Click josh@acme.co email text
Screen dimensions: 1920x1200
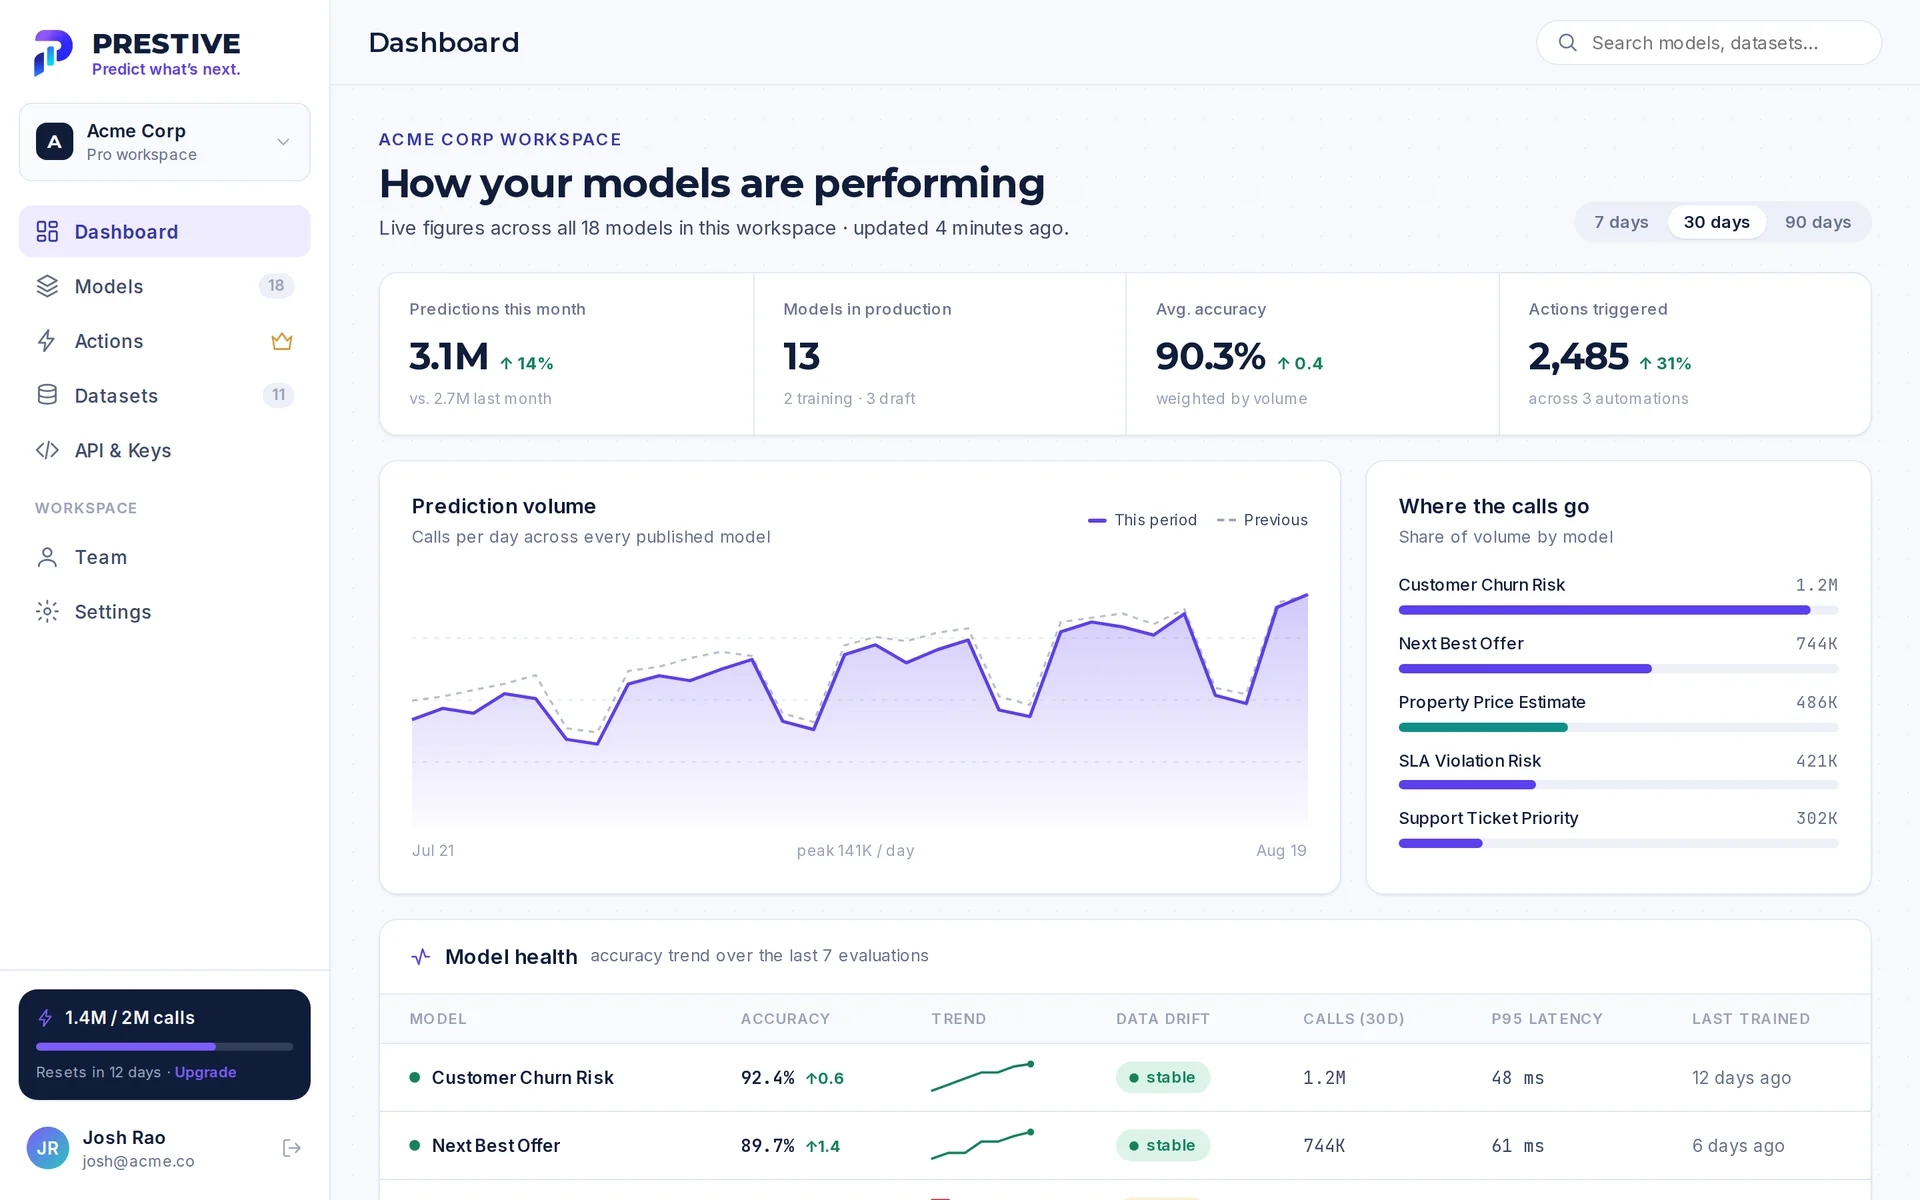[x=139, y=1162]
